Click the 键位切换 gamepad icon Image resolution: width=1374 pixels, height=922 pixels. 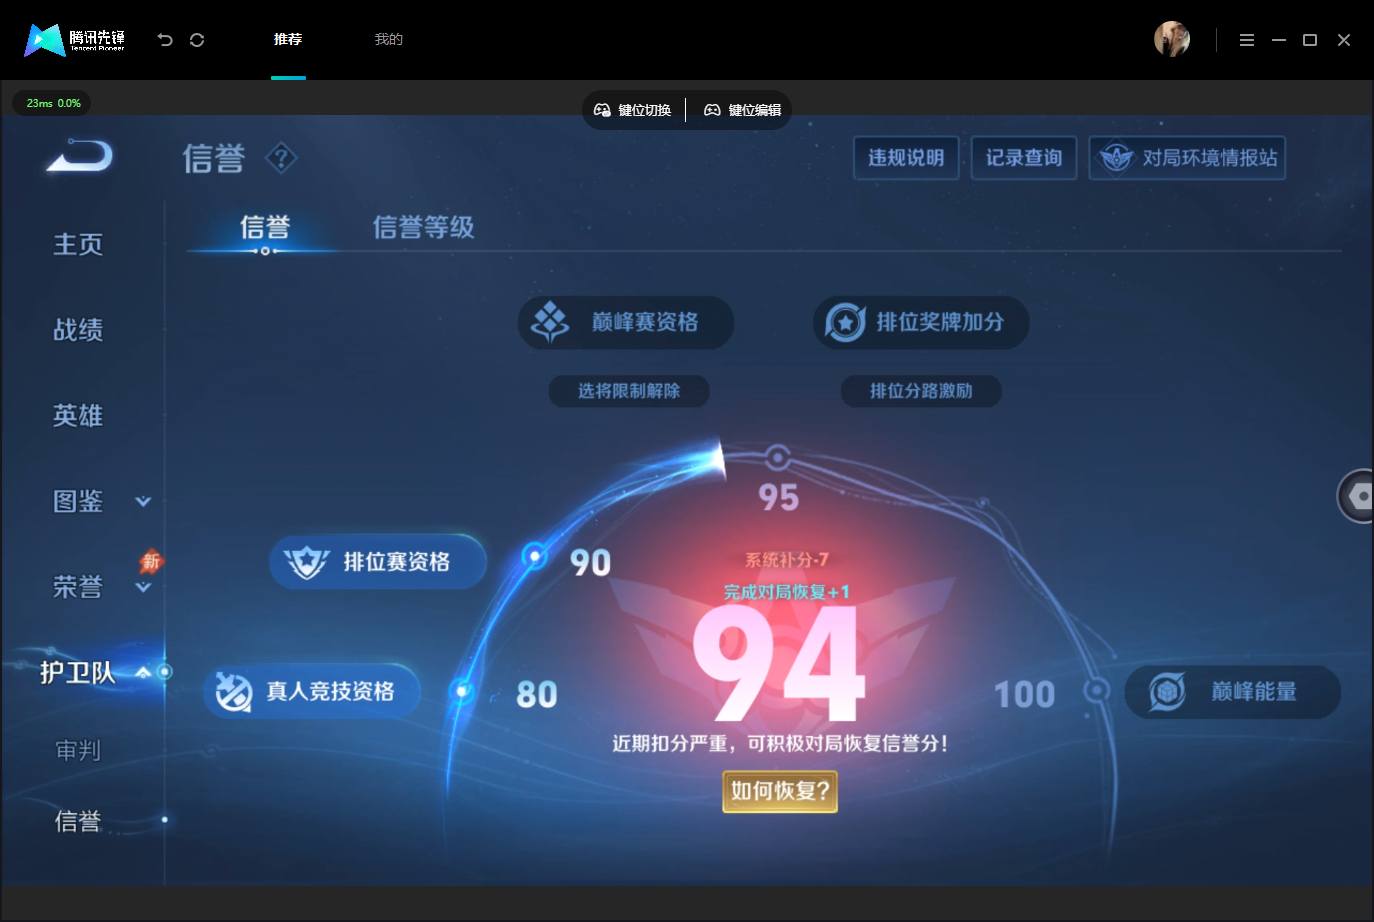[602, 110]
